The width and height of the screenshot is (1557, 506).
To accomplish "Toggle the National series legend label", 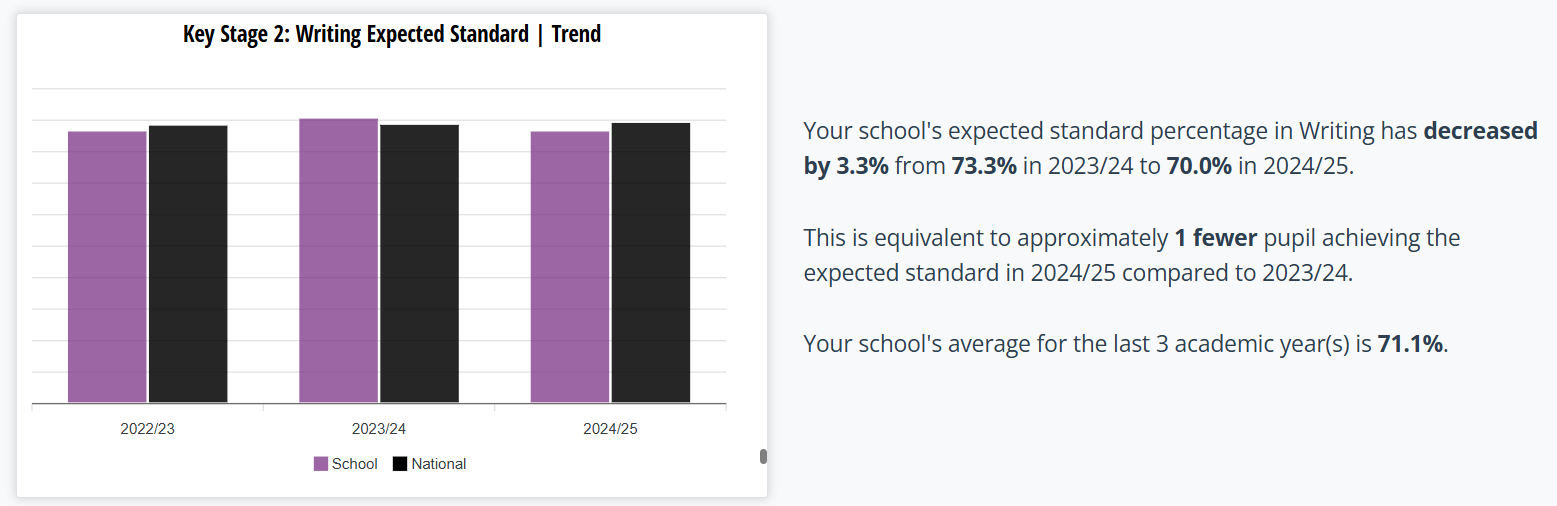I will pos(439,464).
